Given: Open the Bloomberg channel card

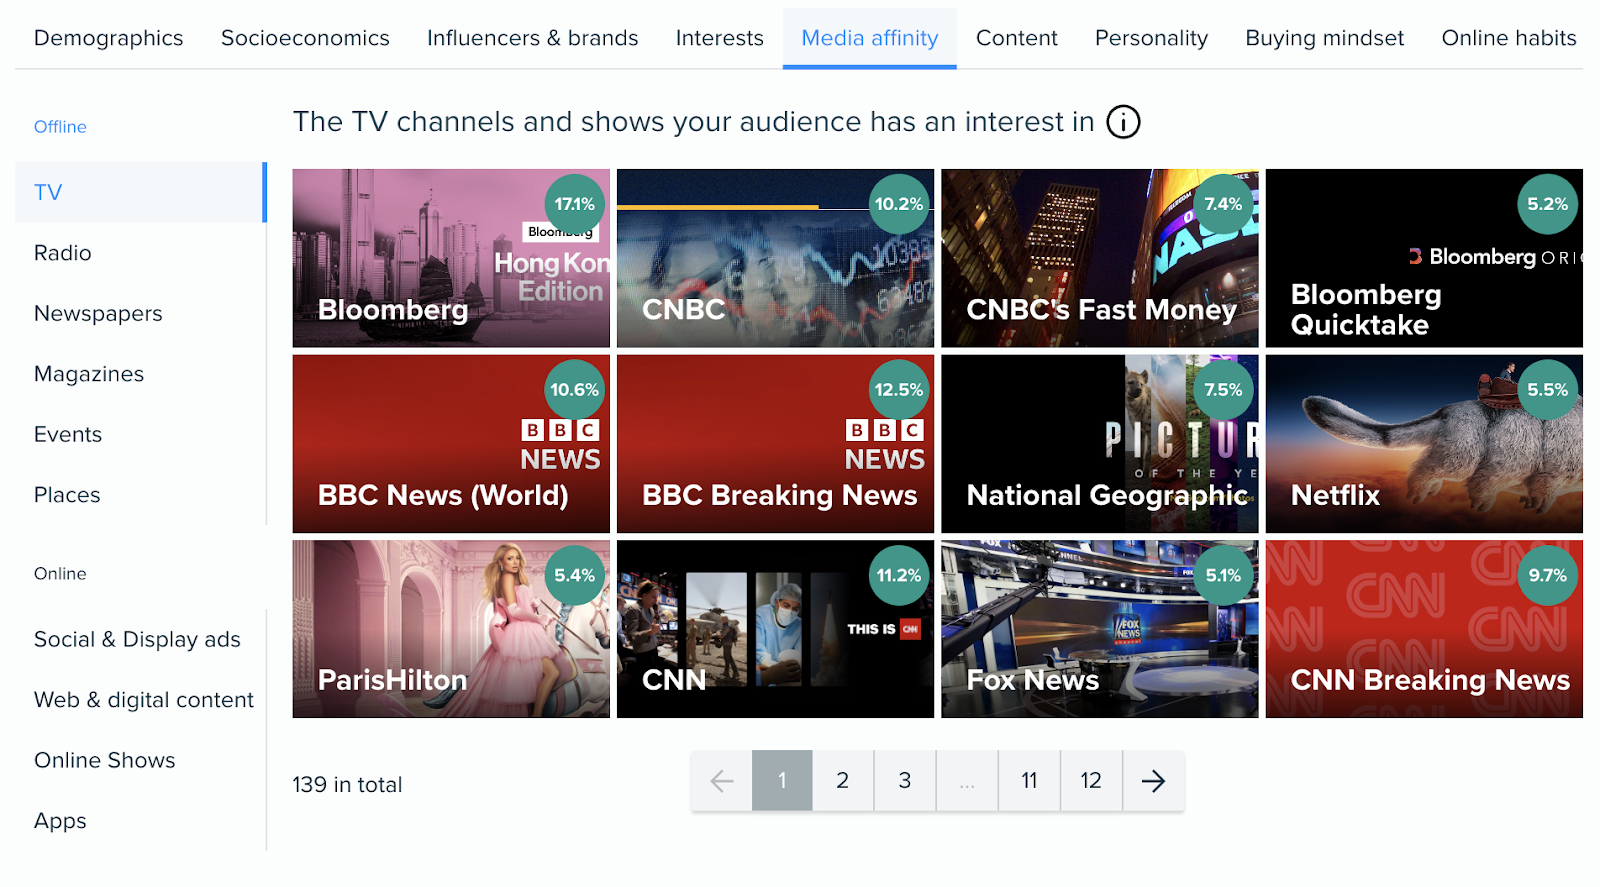Looking at the screenshot, I should point(450,258).
